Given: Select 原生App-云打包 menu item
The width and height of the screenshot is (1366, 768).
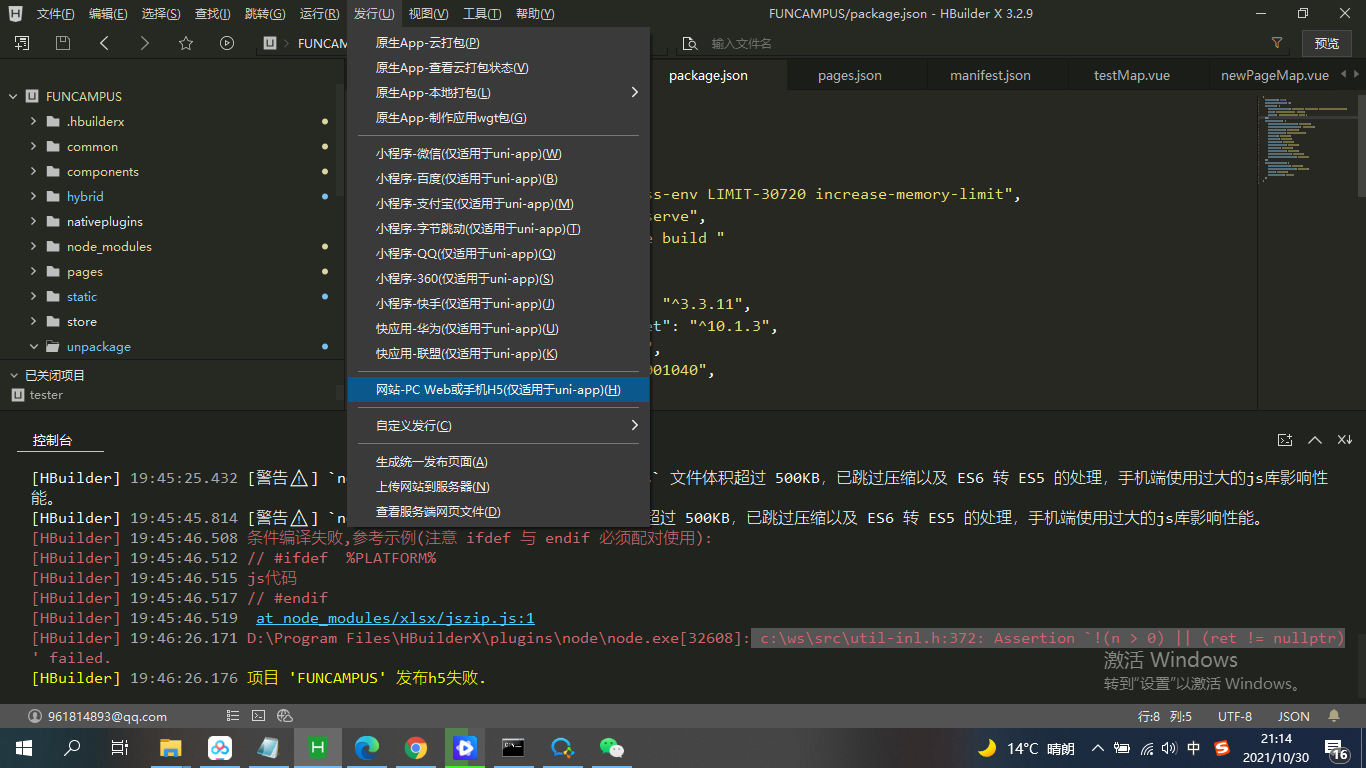Looking at the screenshot, I should [498, 43].
